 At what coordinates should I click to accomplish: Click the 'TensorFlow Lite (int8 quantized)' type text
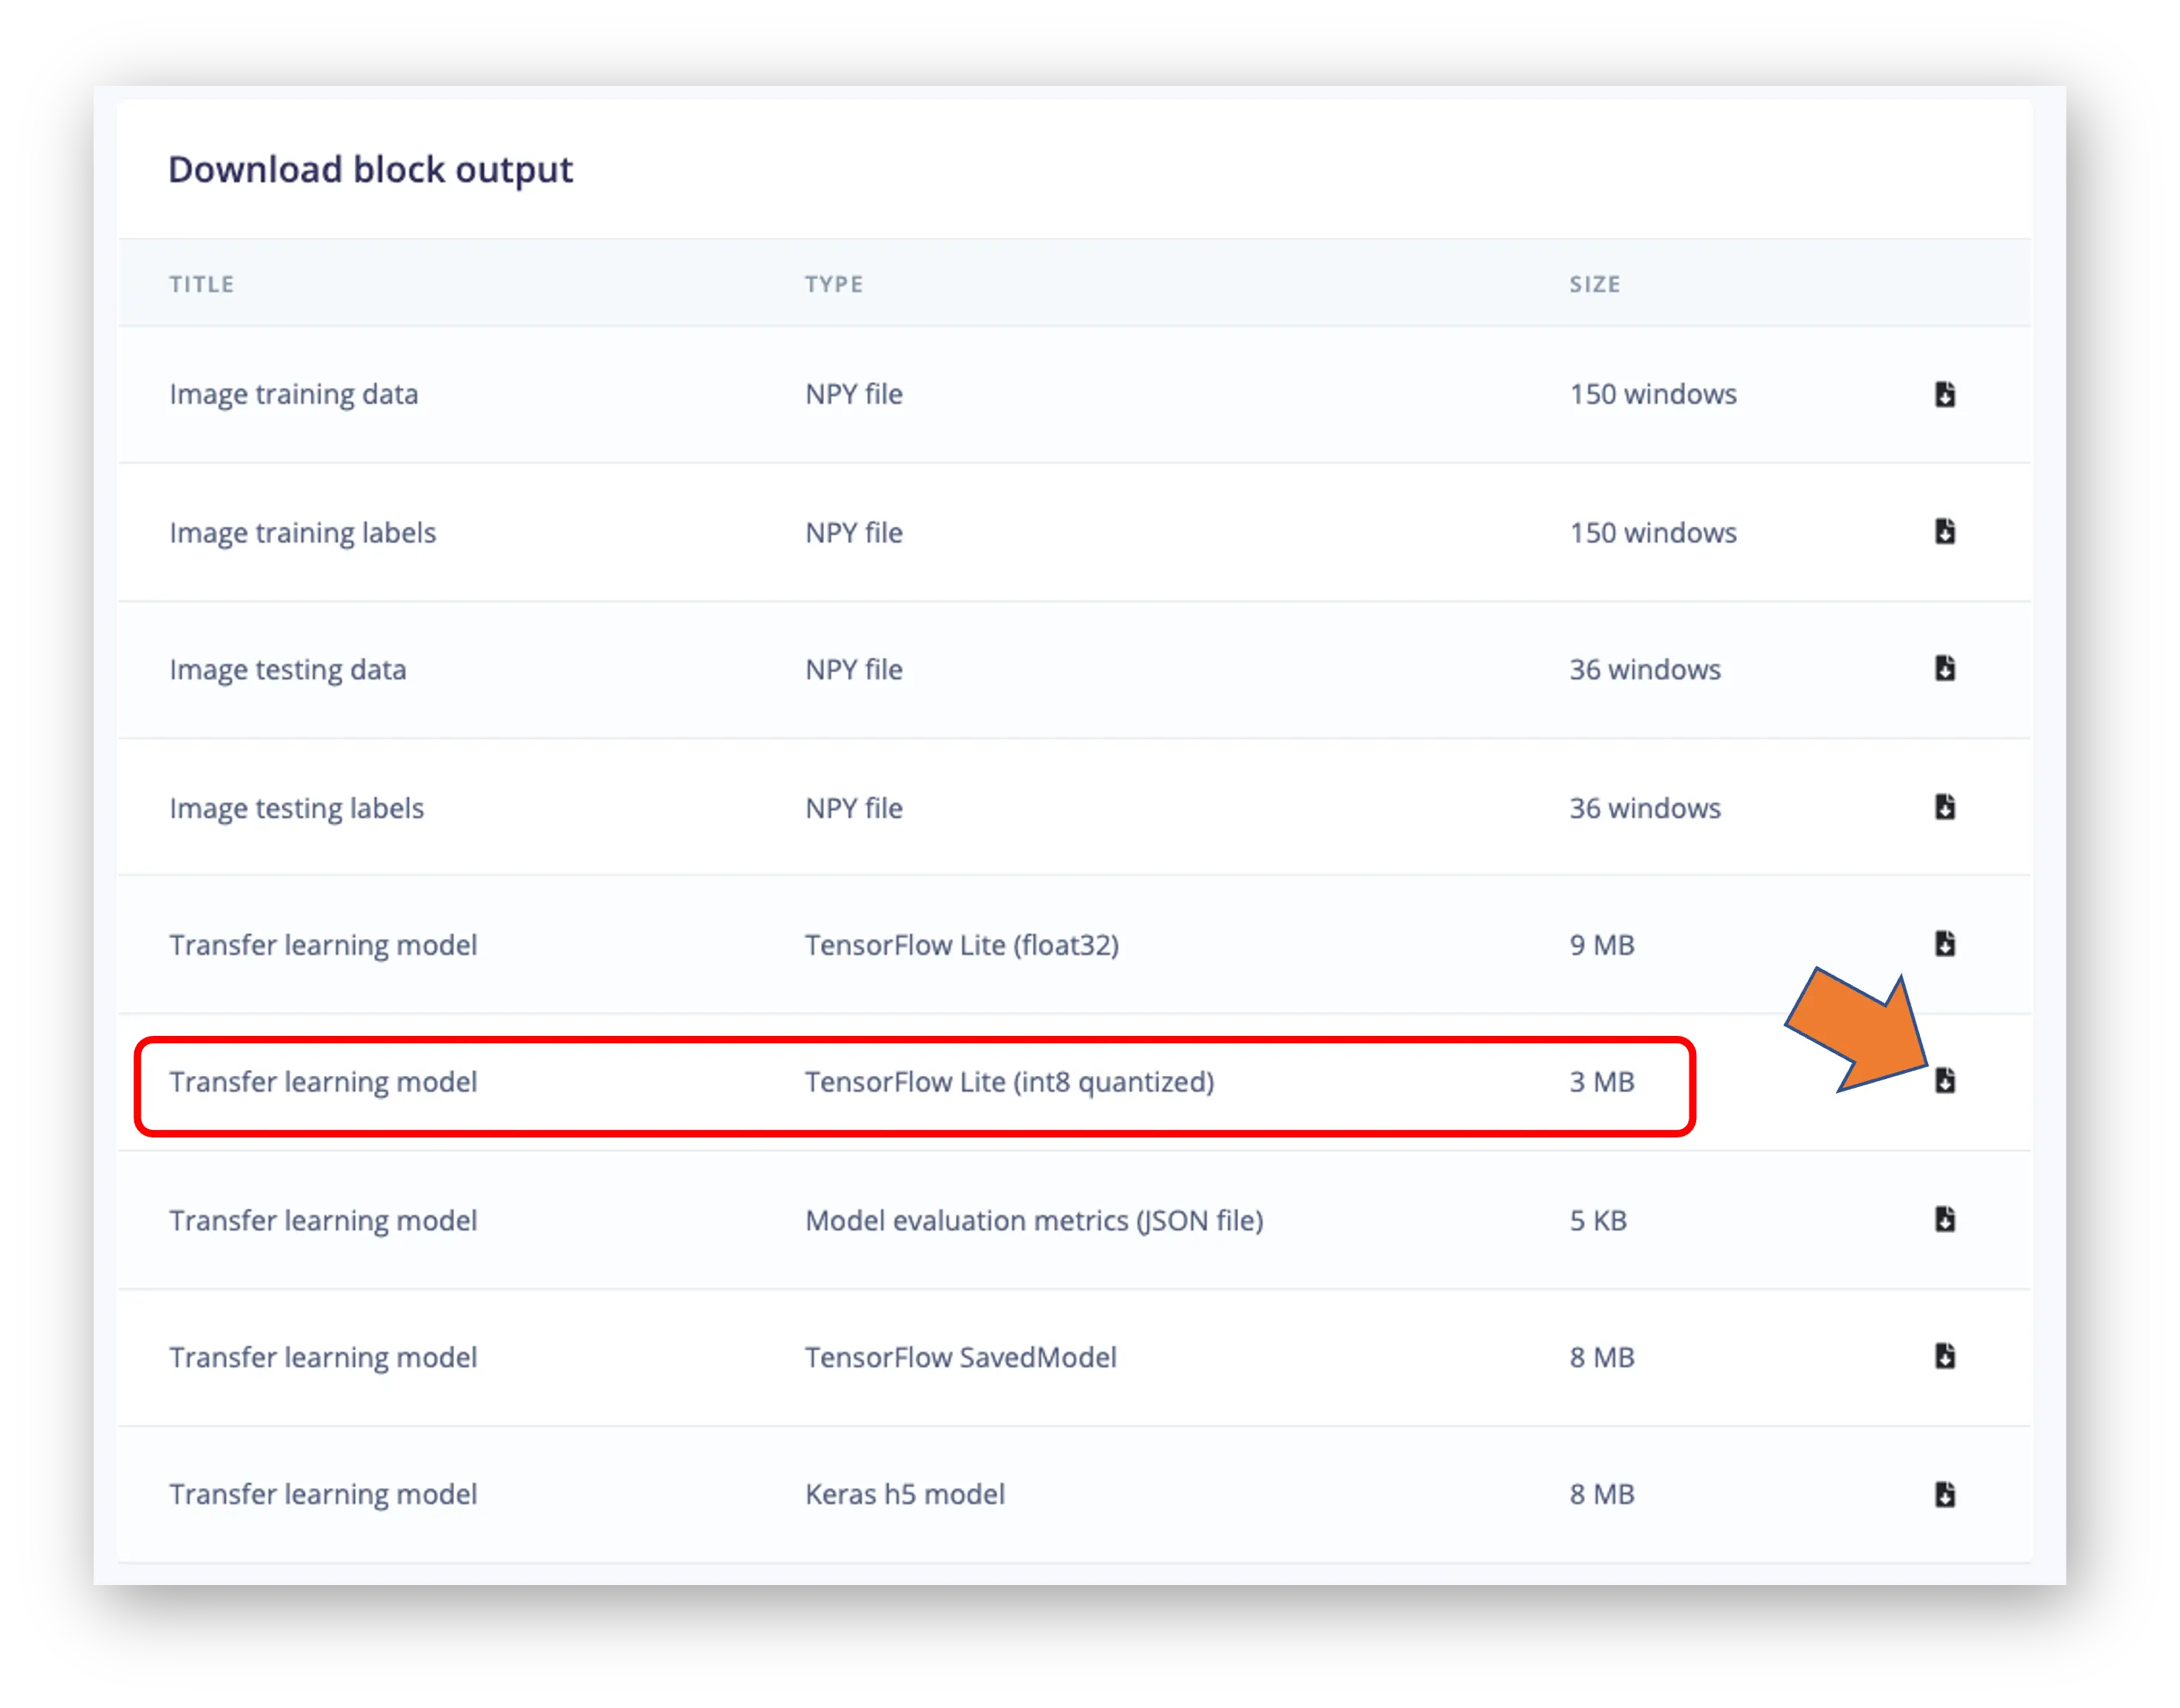(1009, 1082)
